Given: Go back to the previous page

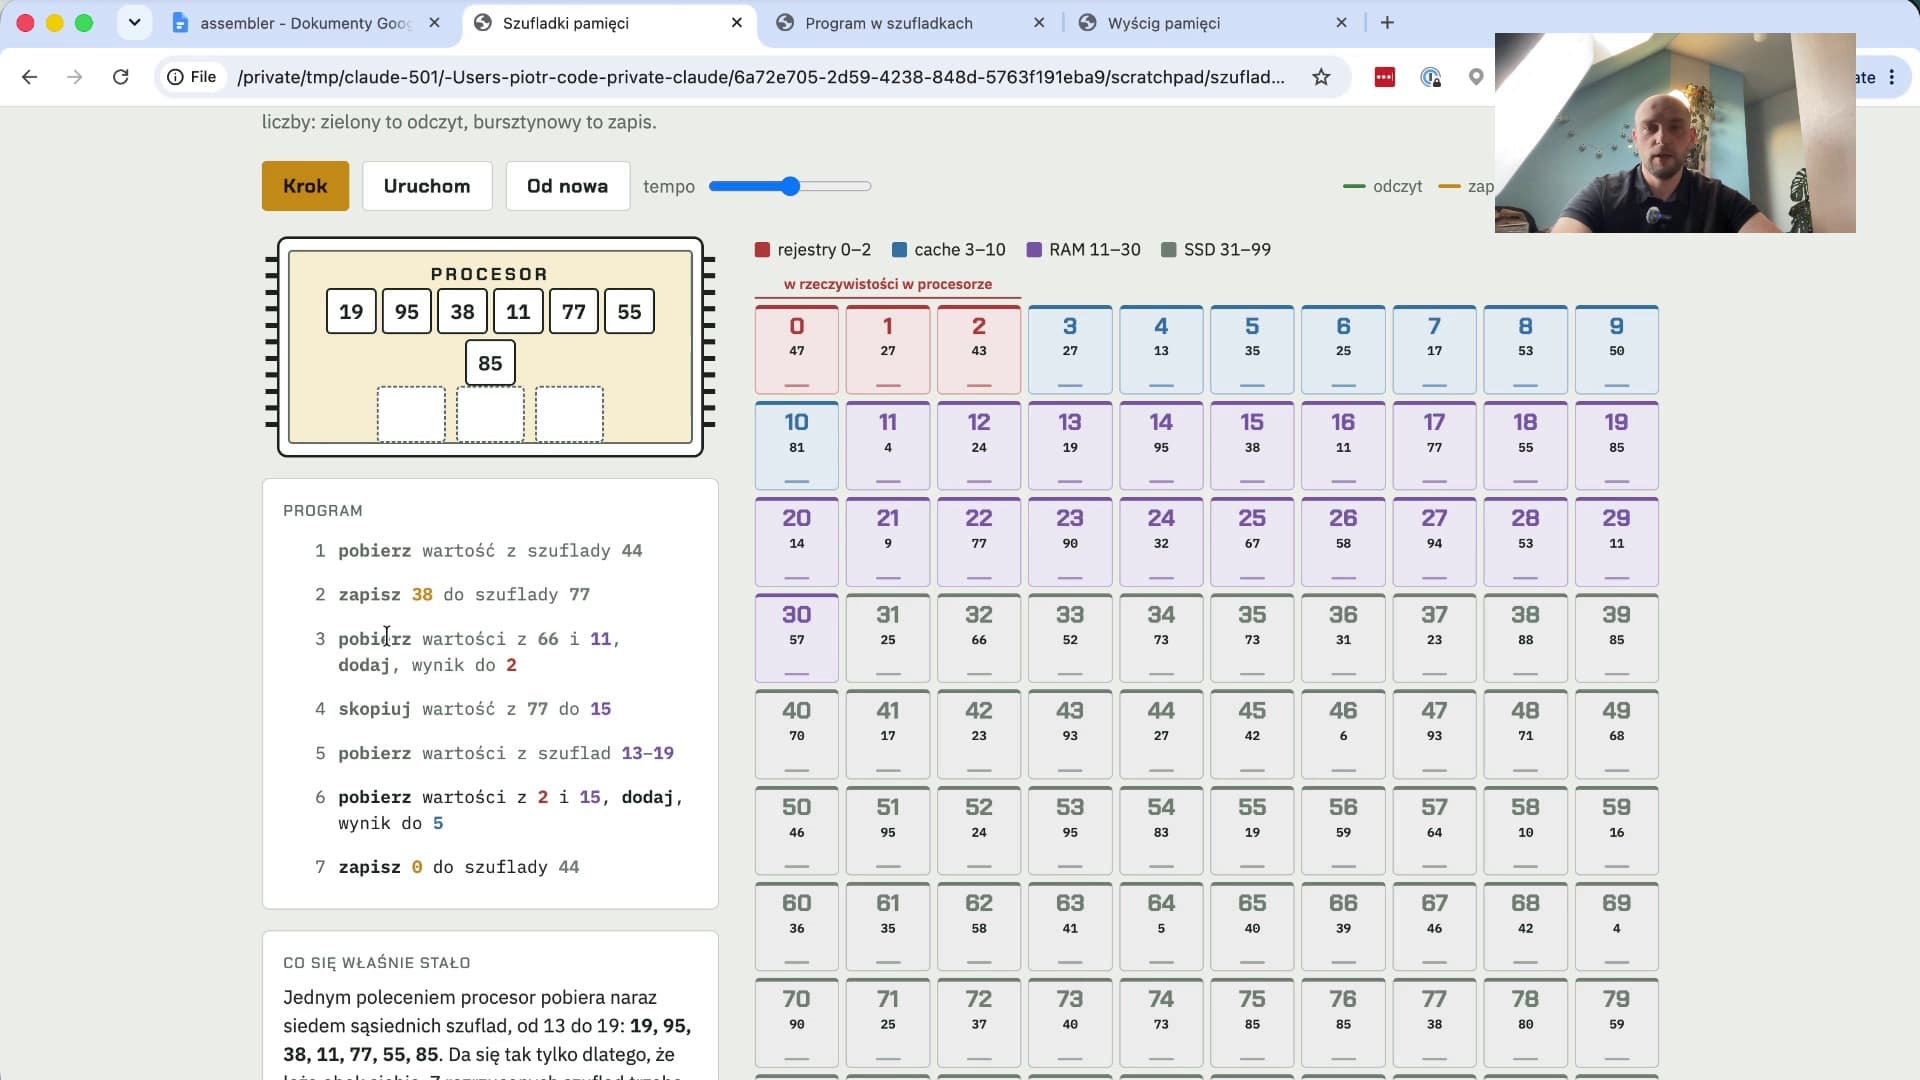Looking at the screenshot, I should tap(29, 77).
